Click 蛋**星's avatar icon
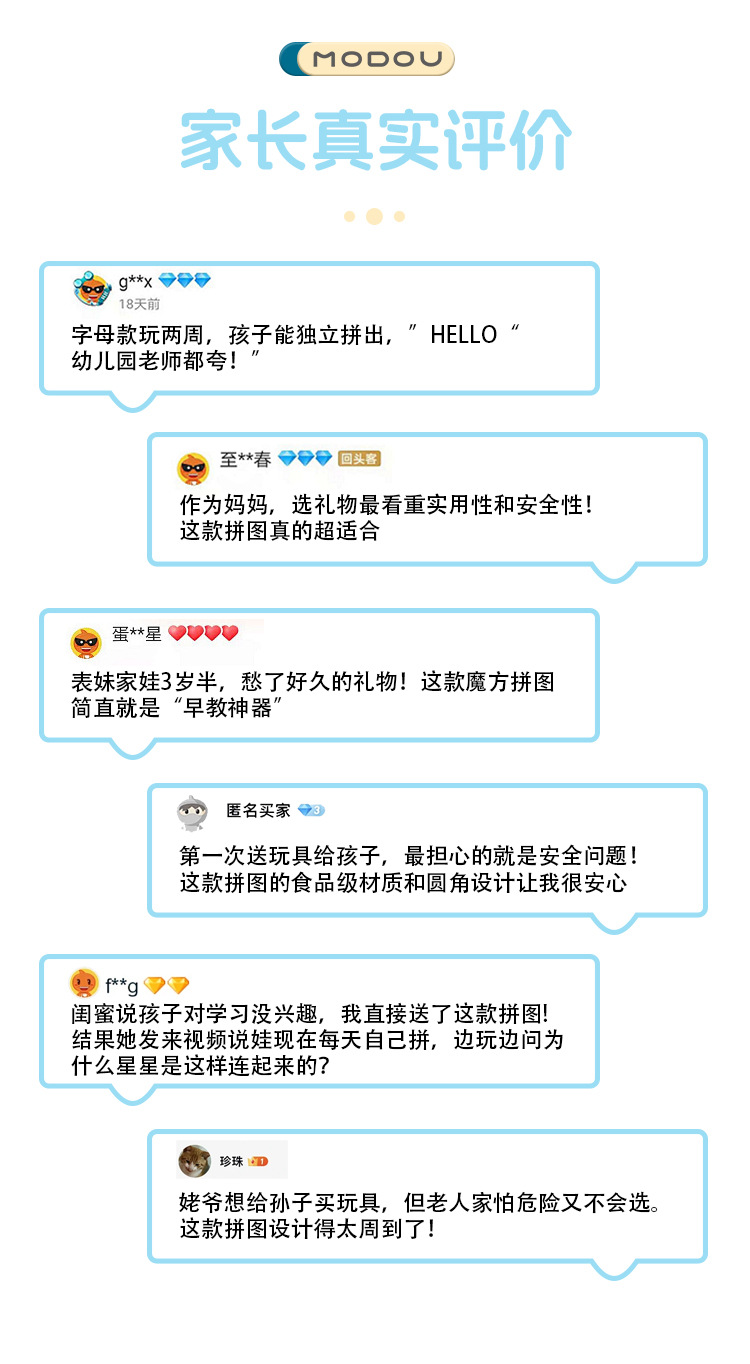750x1364 pixels. coord(86,641)
